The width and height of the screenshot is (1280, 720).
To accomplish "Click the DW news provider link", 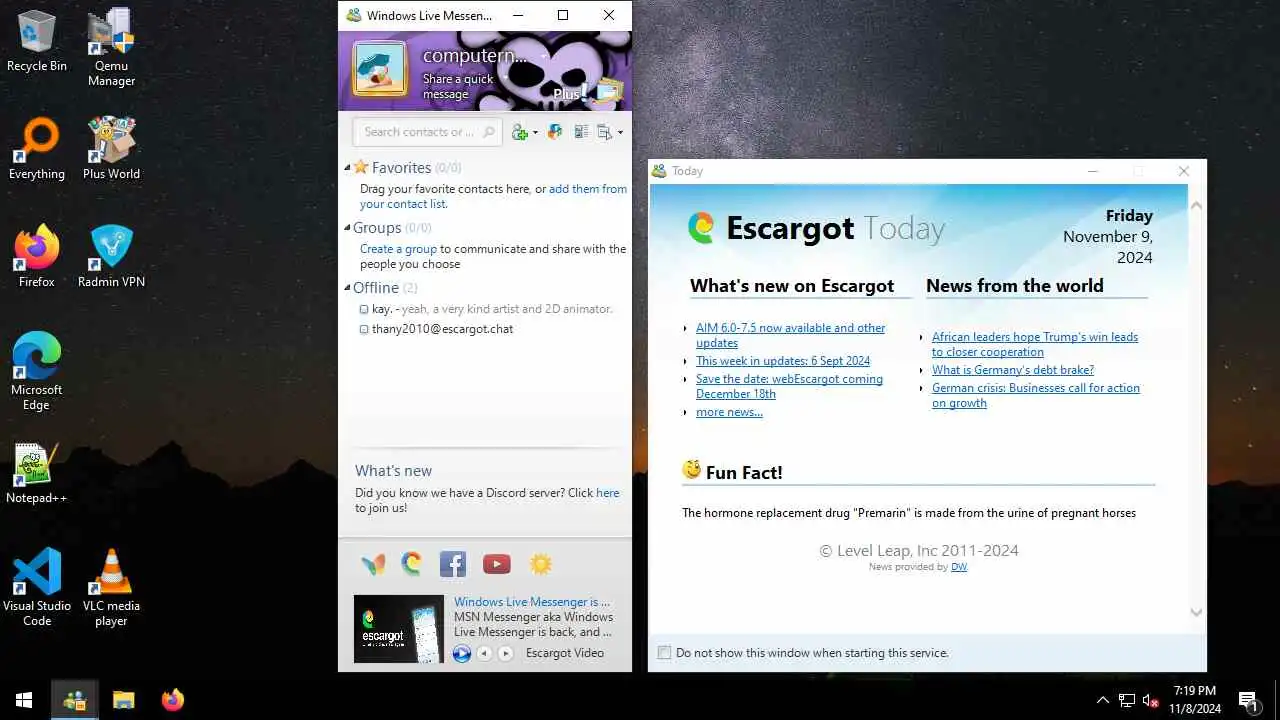I will click(x=959, y=567).
